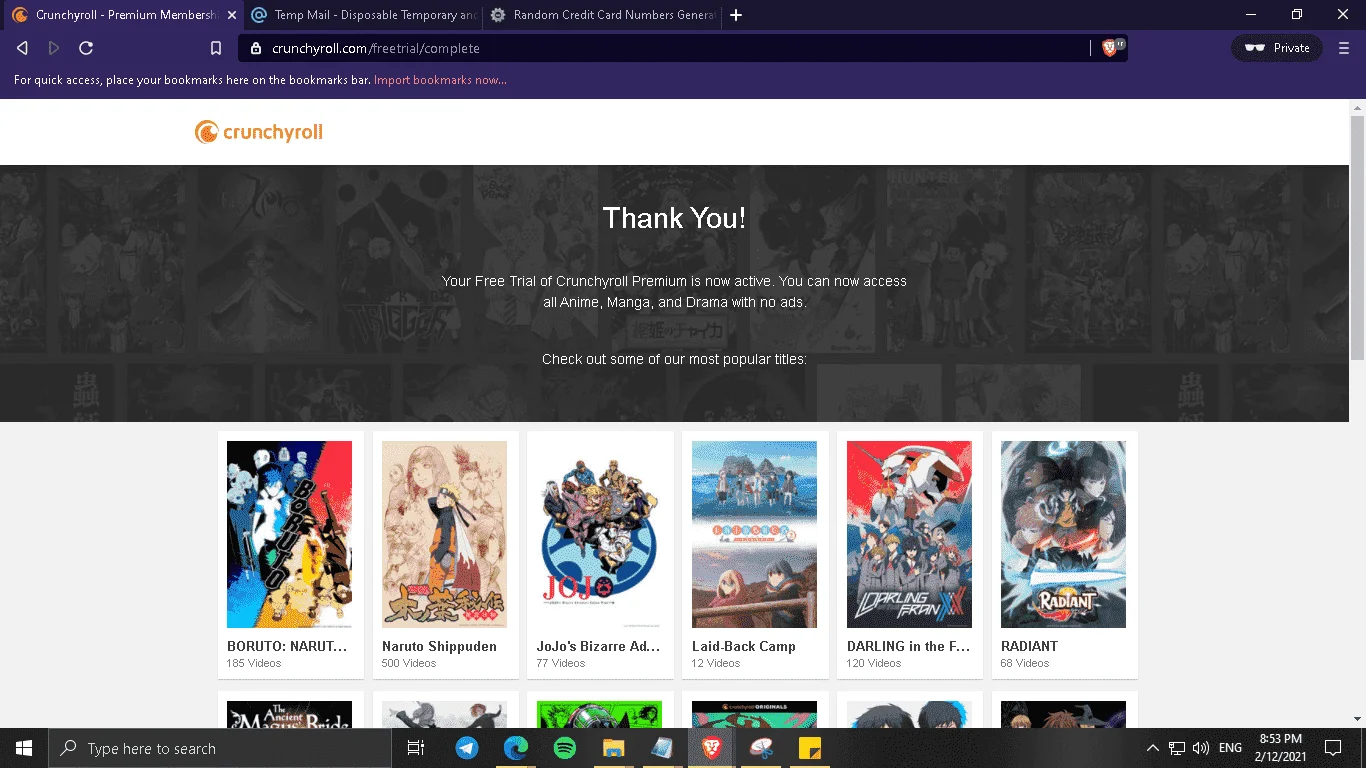1366x768 pixels.
Task: Click the Private window glasses indicator
Action: click(x=1276, y=48)
